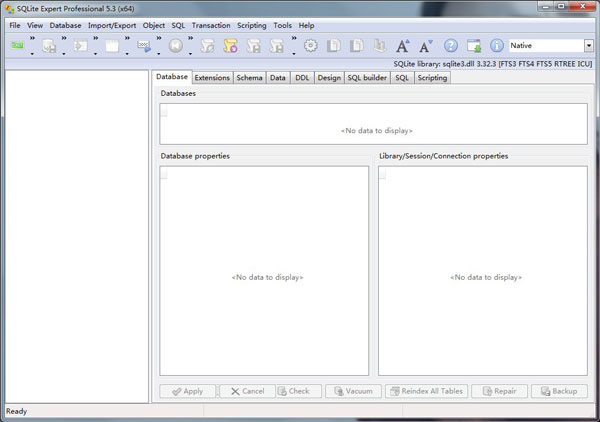The width and height of the screenshot is (600, 422).
Task: Click the table with arrow toolbar icon
Action: tap(81, 46)
